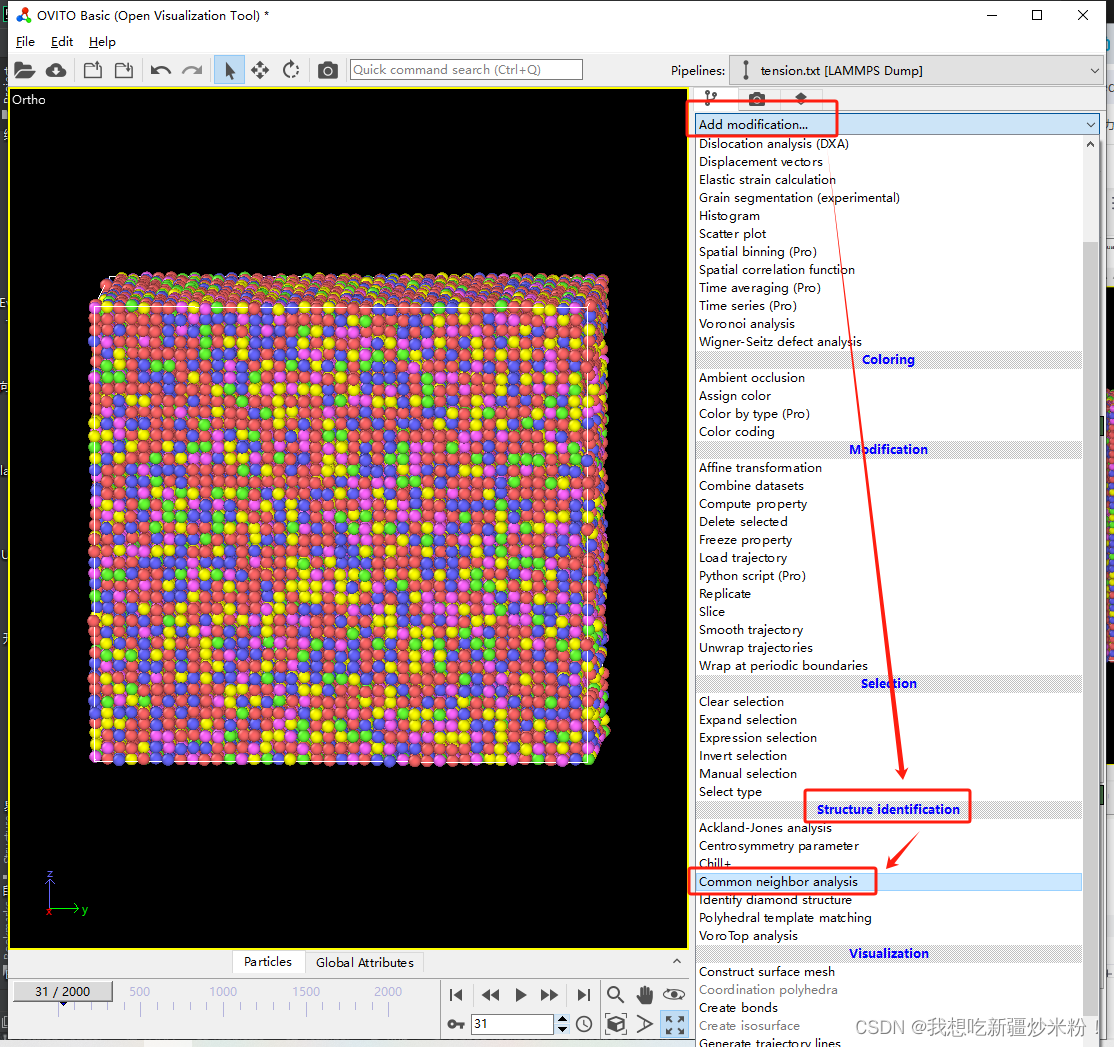Viewport: 1114px width, 1047px height.
Task: Click the modifier list scrollbar
Action: click(x=1091, y=629)
